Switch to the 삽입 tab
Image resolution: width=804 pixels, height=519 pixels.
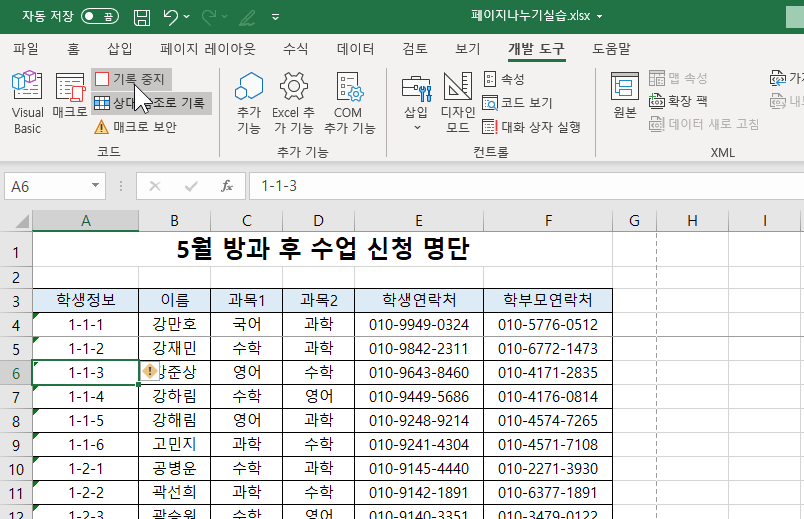(x=119, y=49)
